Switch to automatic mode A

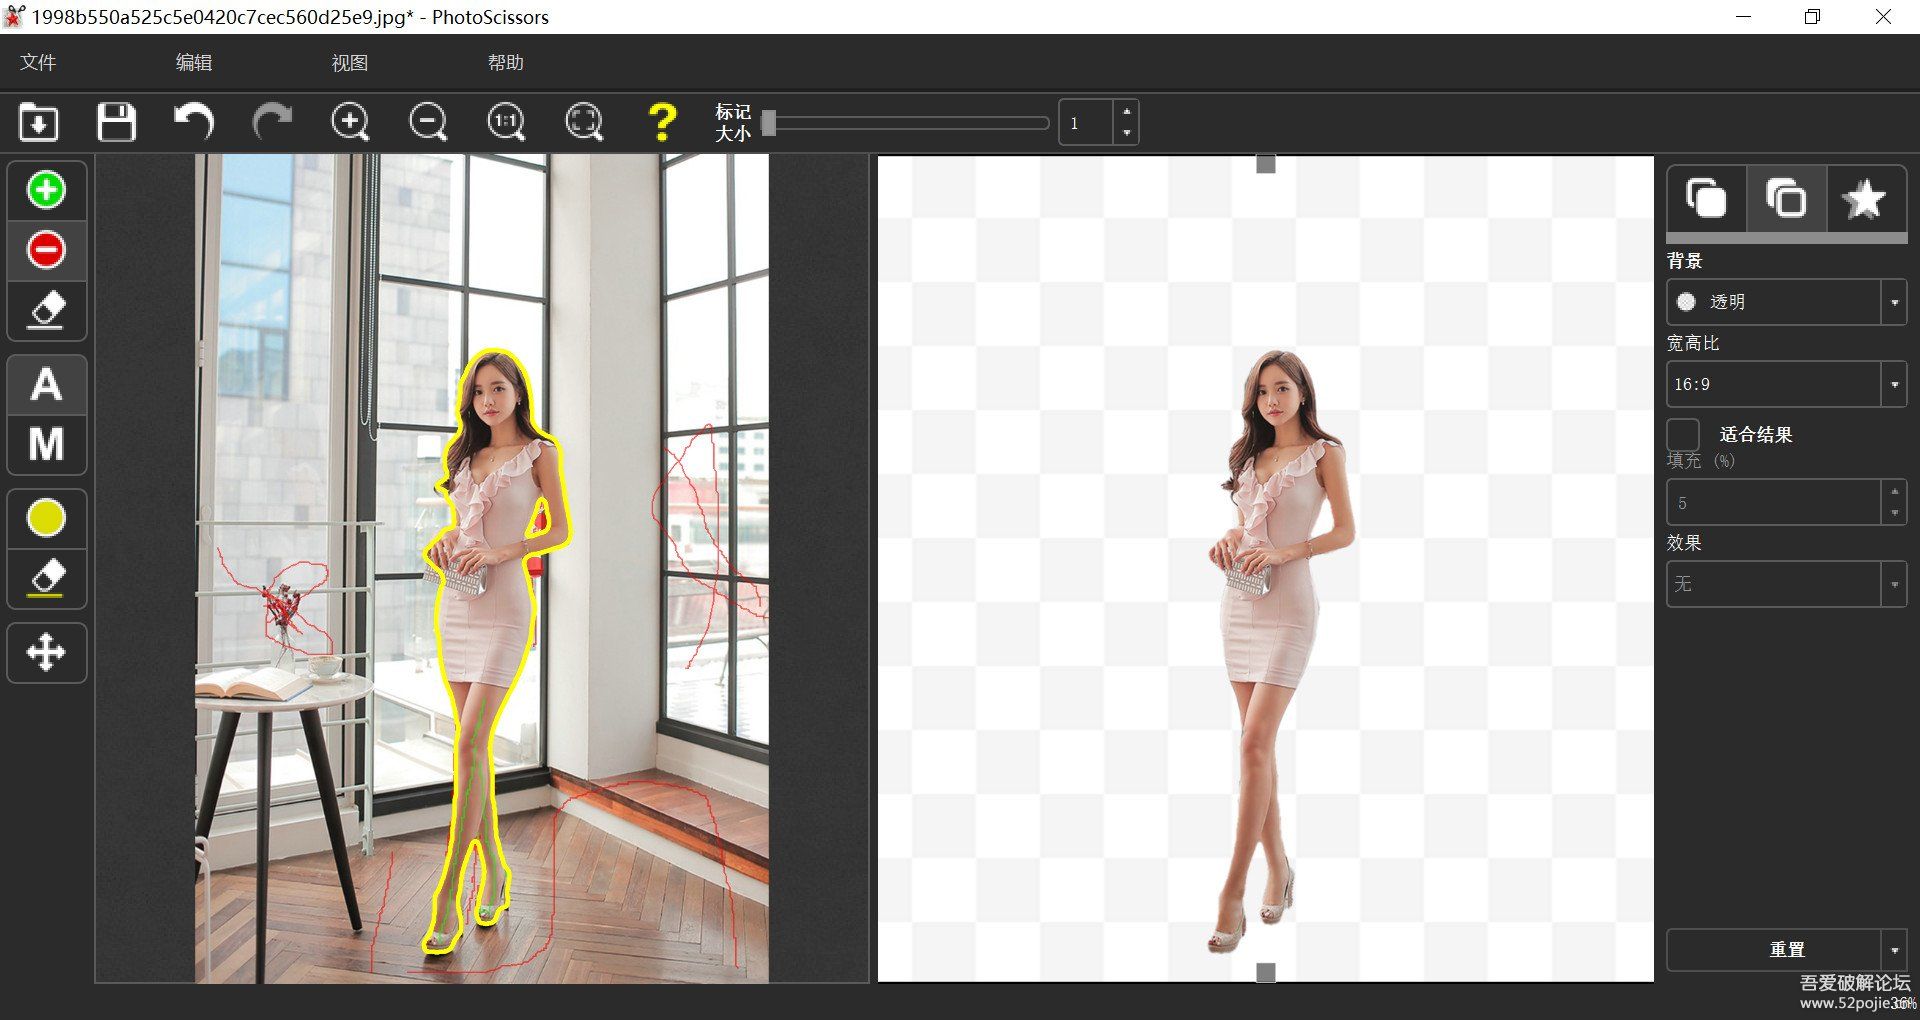point(46,385)
